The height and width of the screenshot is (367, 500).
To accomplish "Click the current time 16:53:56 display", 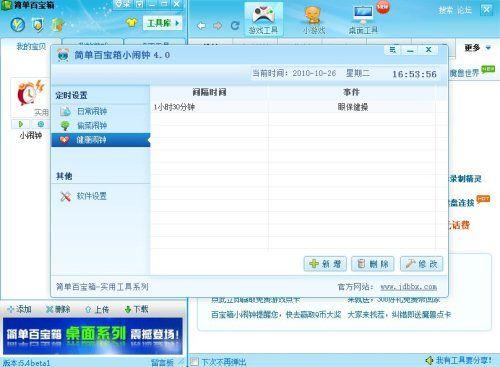I will [x=414, y=74].
